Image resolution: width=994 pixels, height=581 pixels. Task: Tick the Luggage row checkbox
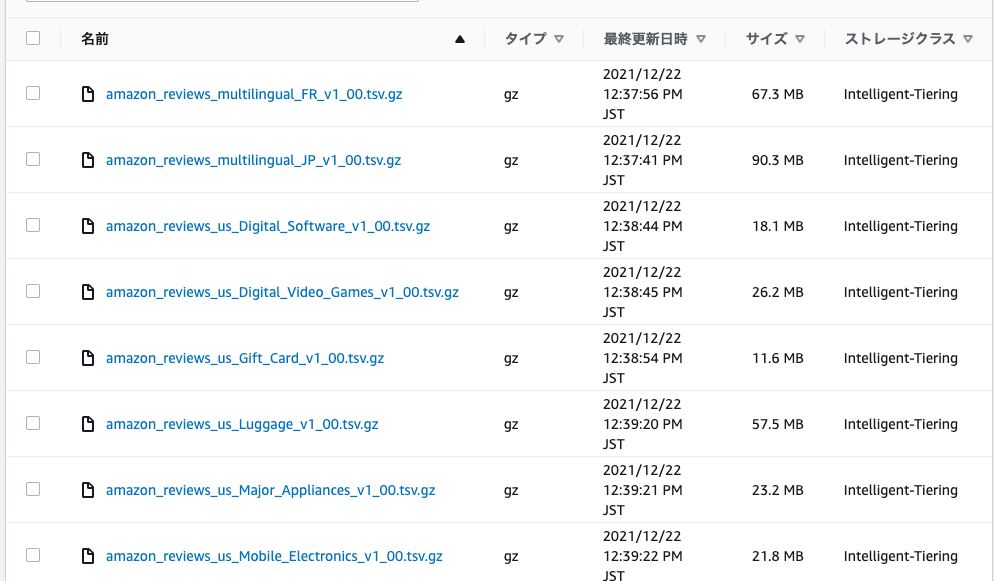(x=33, y=423)
